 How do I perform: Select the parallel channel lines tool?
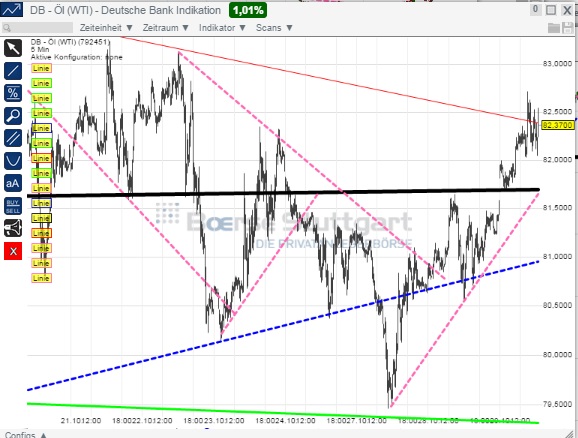(x=13, y=138)
